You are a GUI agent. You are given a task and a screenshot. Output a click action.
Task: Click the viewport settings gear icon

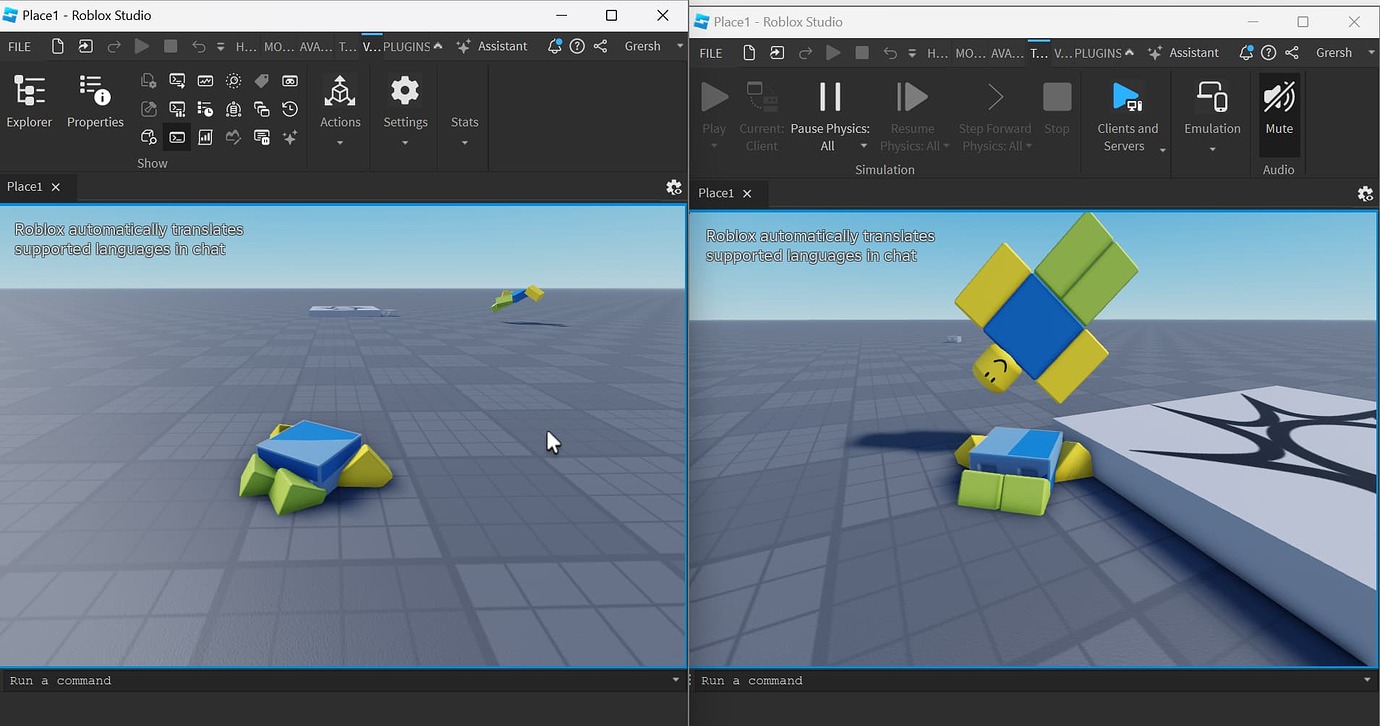tap(675, 186)
